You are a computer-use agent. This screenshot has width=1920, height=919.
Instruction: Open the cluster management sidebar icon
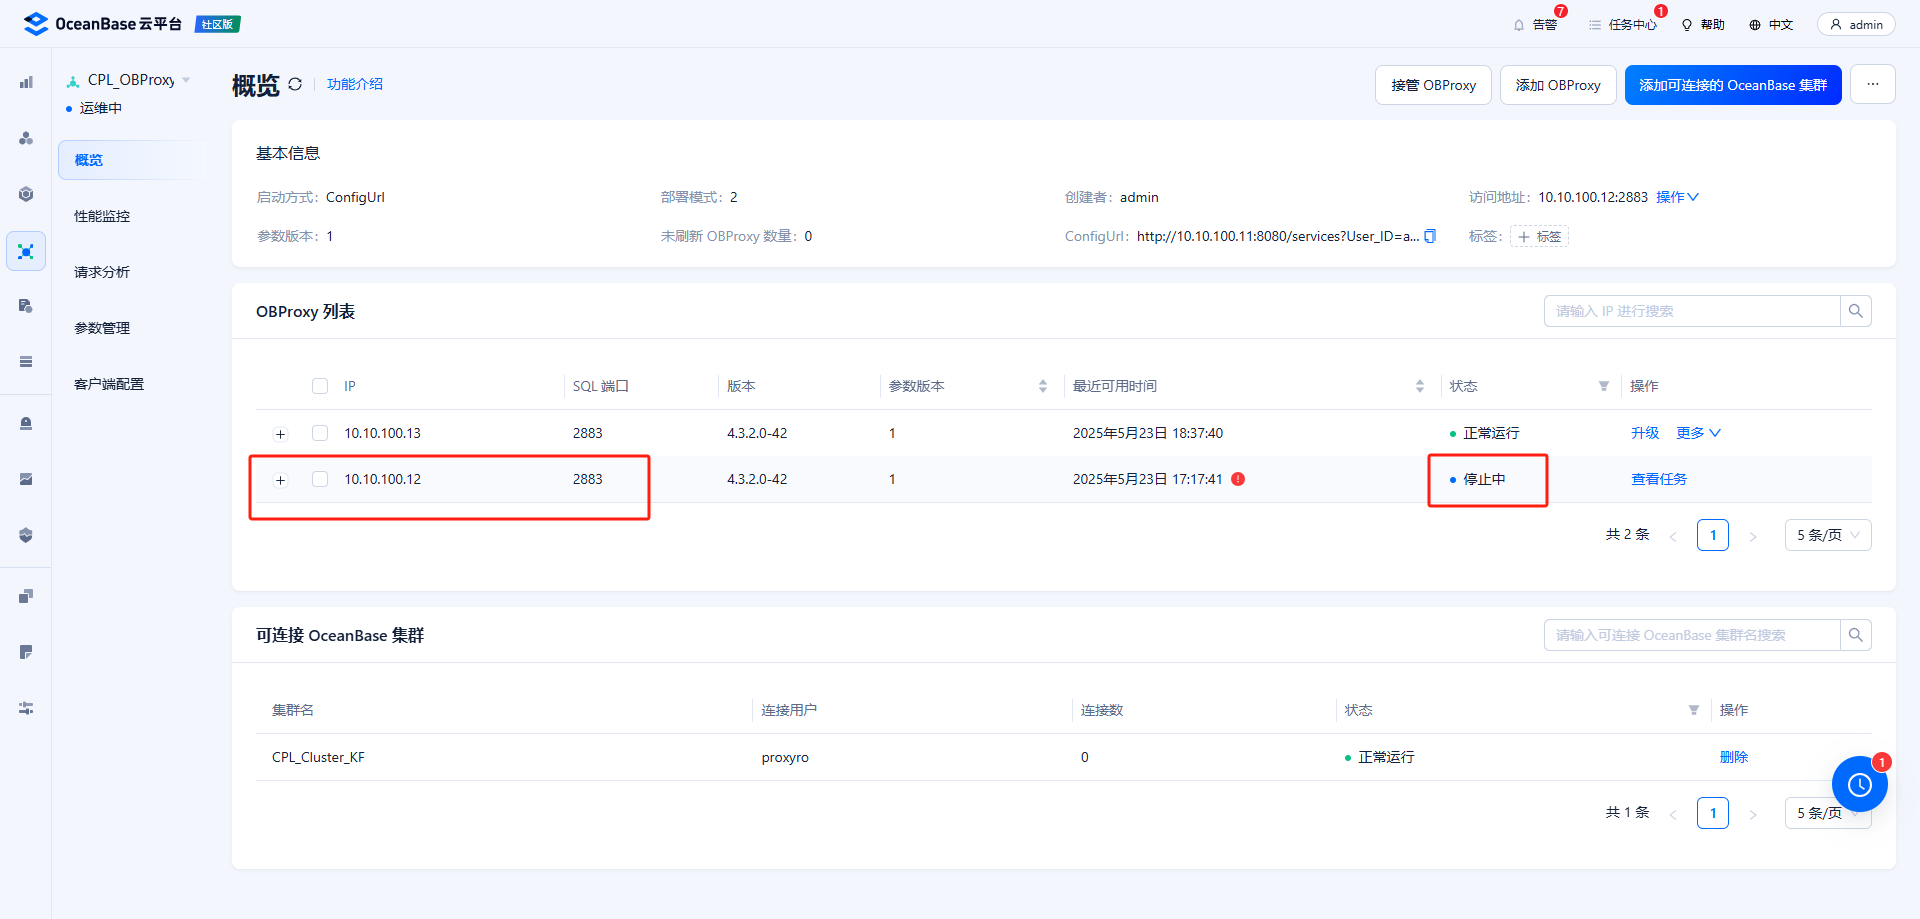pyautogui.click(x=26, y=138)
